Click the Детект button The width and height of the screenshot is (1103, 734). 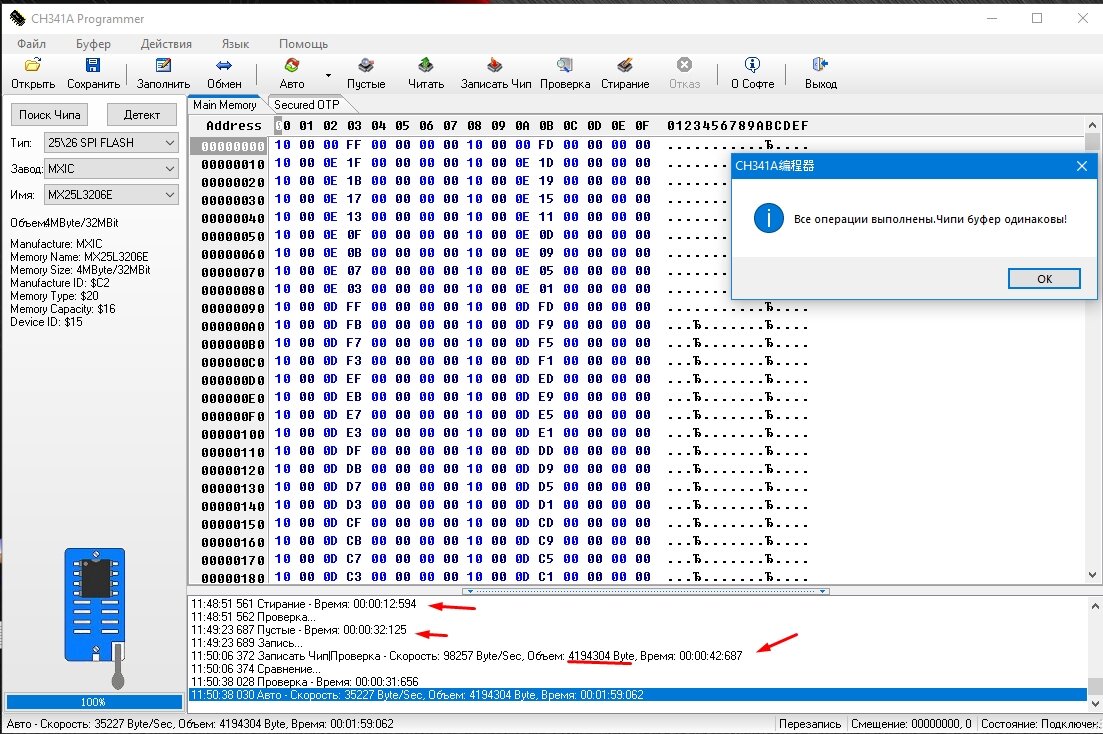[x=141, y=114]
